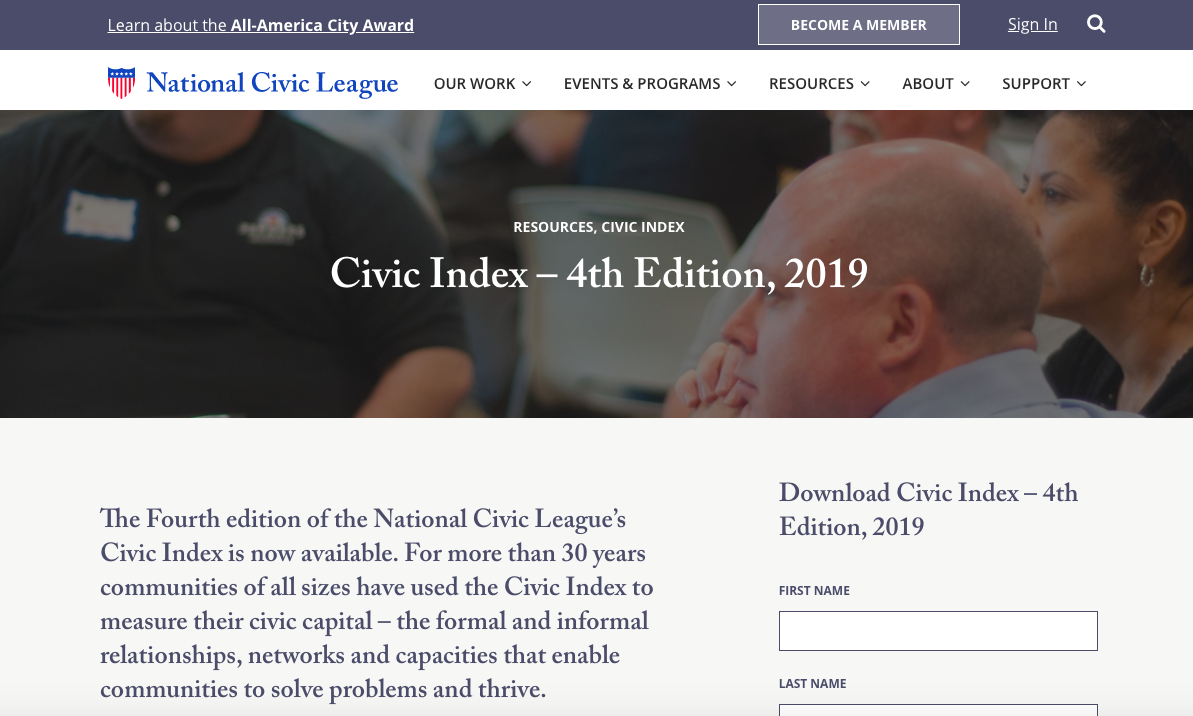Click the LAST NAME field label
The width and height of the screenshot is (1193, 716).
point(813,683)
